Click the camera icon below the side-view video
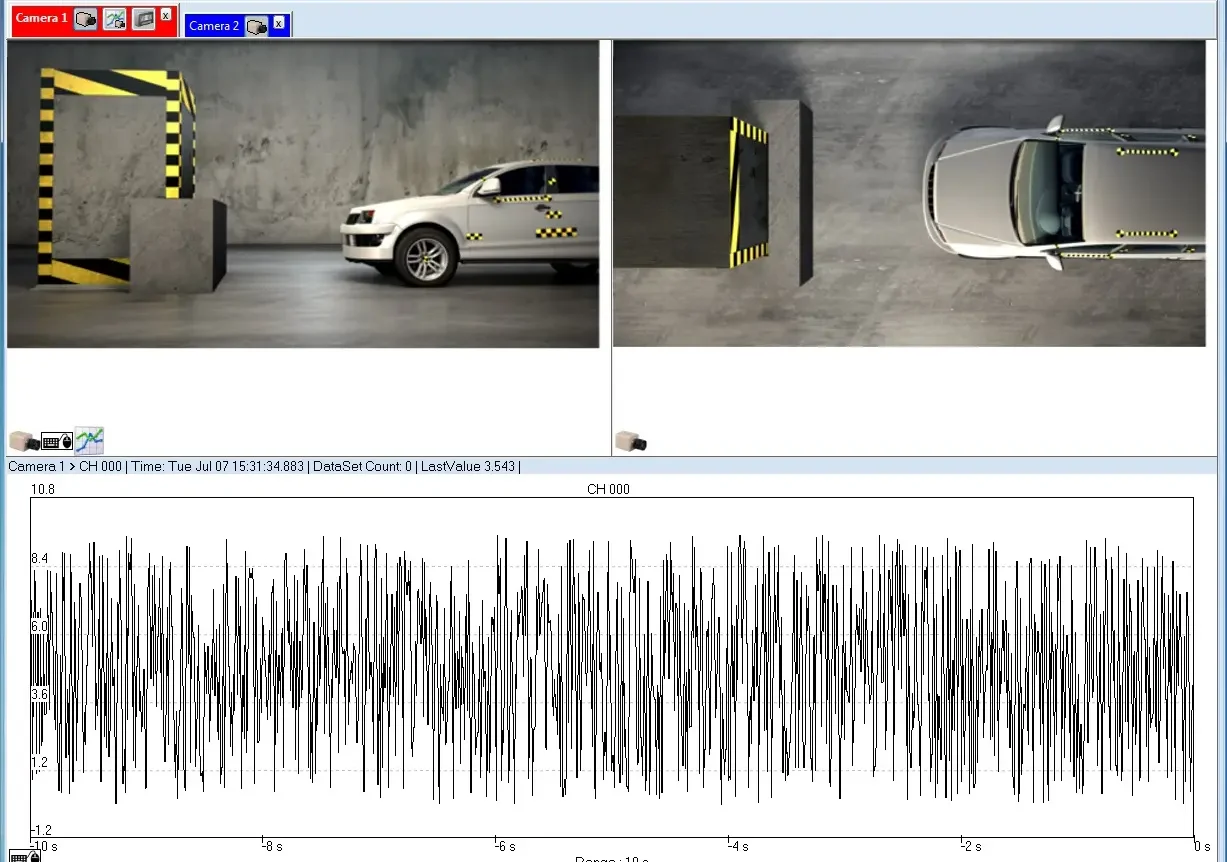This screenshot has width=1227, height=862. [x=24, y=440]
